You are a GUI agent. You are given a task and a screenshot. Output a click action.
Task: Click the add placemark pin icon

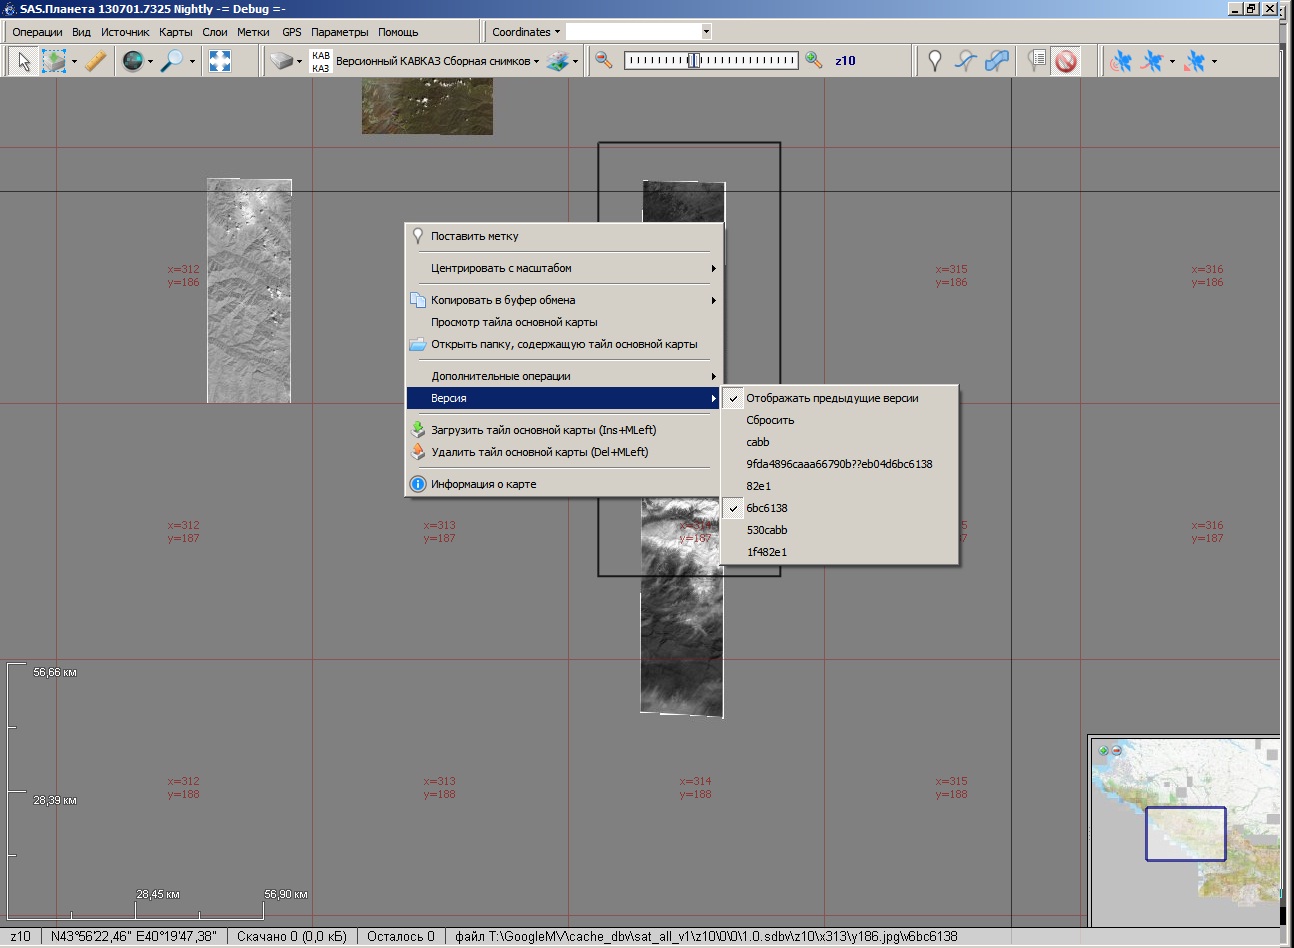[934, 61]
